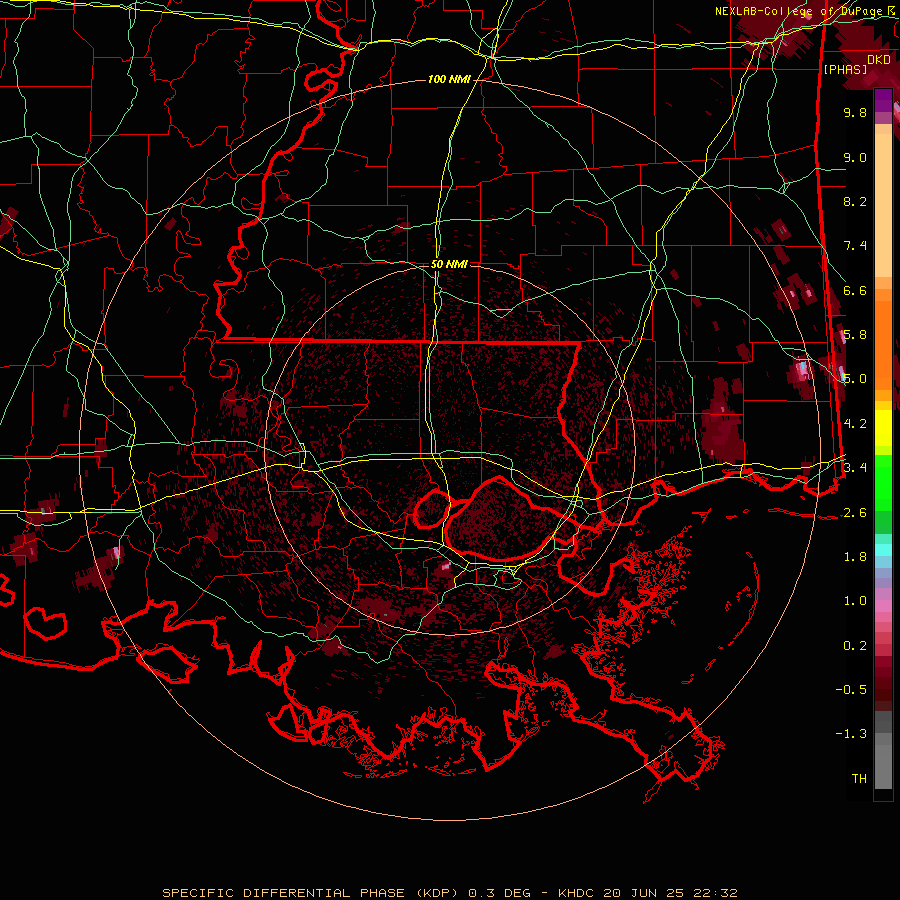This screenshot has height=900, width=900.
Task: Click the orange segment of color bar
Action: (883, 345)
